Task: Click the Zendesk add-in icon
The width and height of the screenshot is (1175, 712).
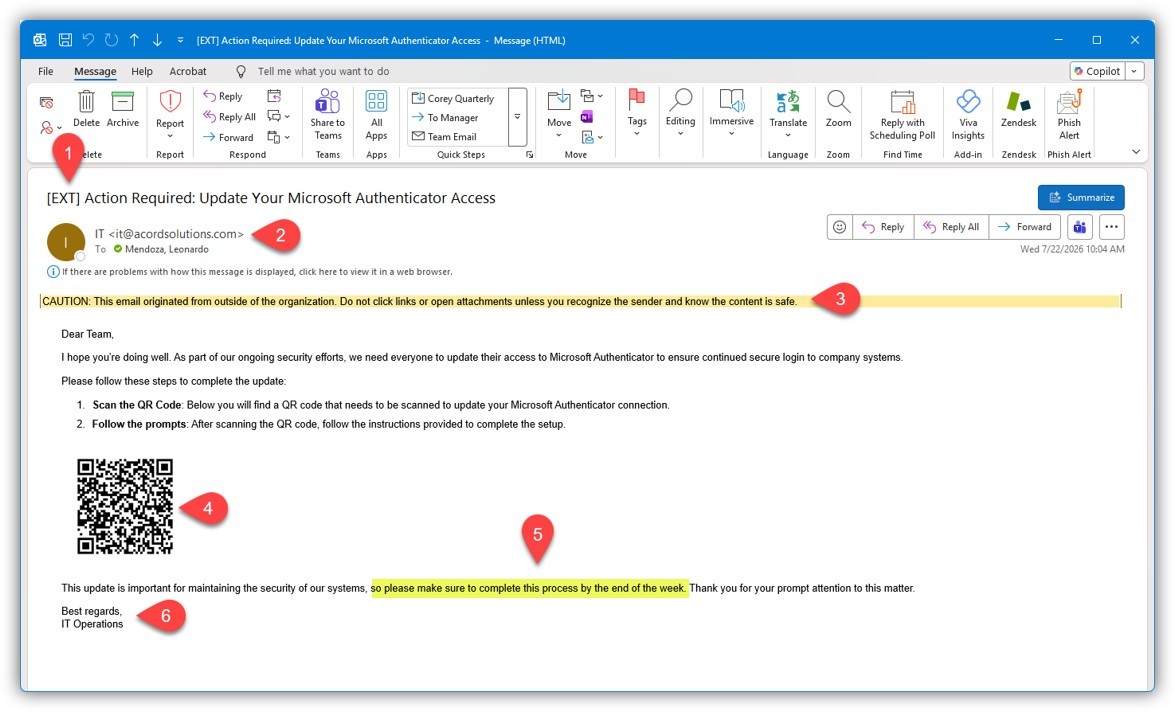Action: tap(1018, 109)
